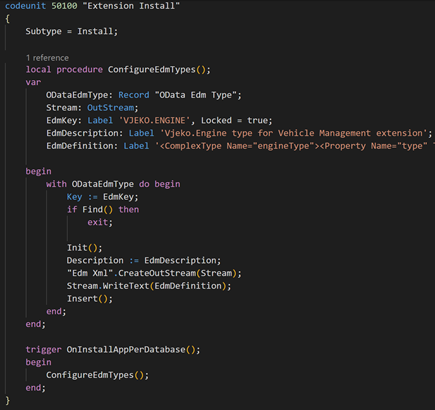This screenshot has width=435, height=410.
Task: Click Stream.WriteText(EdmDefinition) line
Action: [149, 286]
